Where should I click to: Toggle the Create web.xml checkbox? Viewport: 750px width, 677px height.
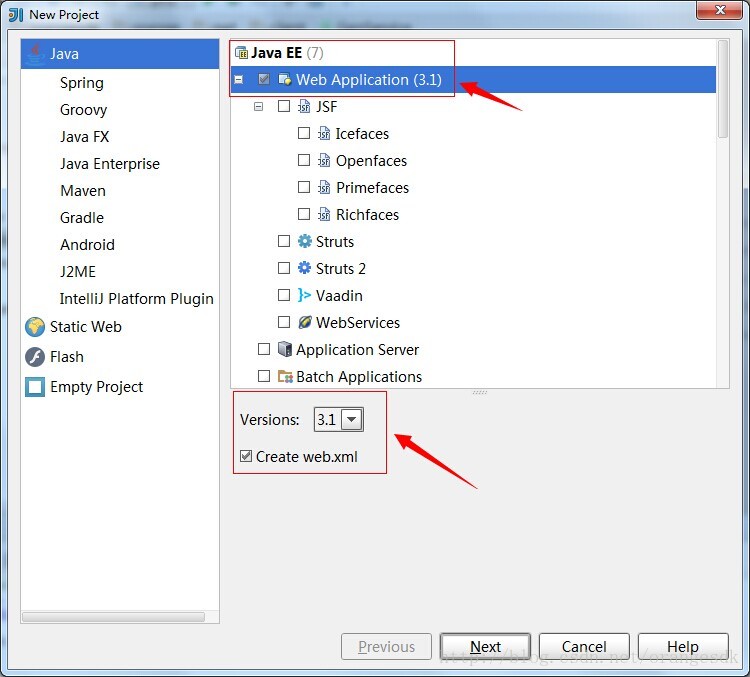point(246,456)
